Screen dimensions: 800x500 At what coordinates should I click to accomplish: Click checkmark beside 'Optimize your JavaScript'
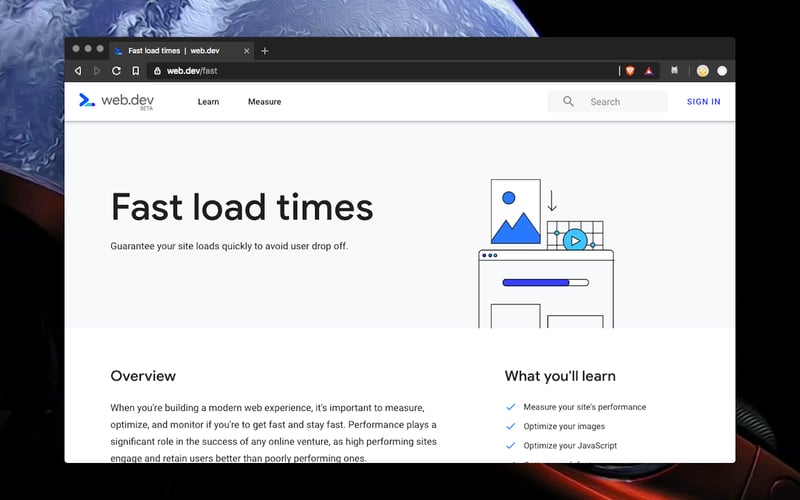[x=510, y=445]
